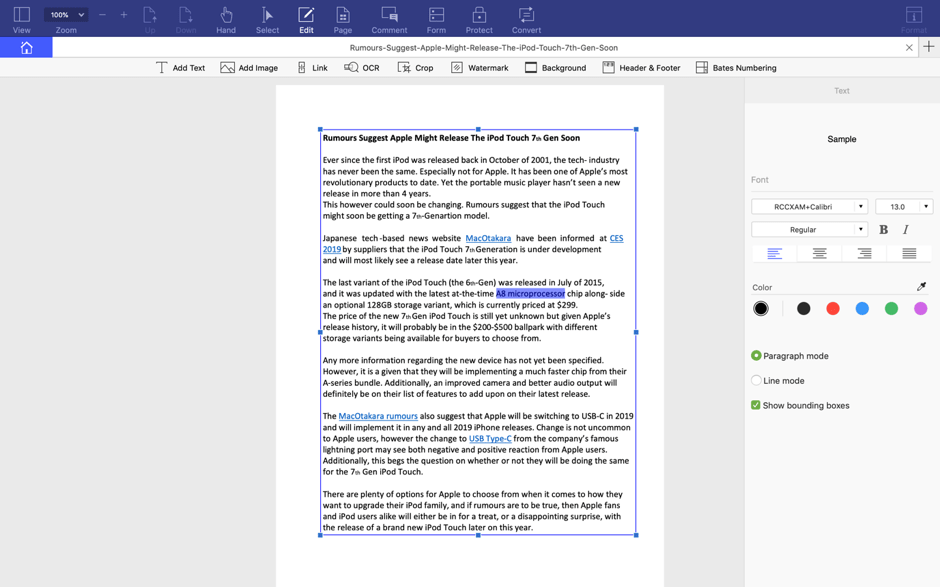Click the USB Type-C link
The height and width of the screenshot is (587, 940).
[x=490, y=438]
